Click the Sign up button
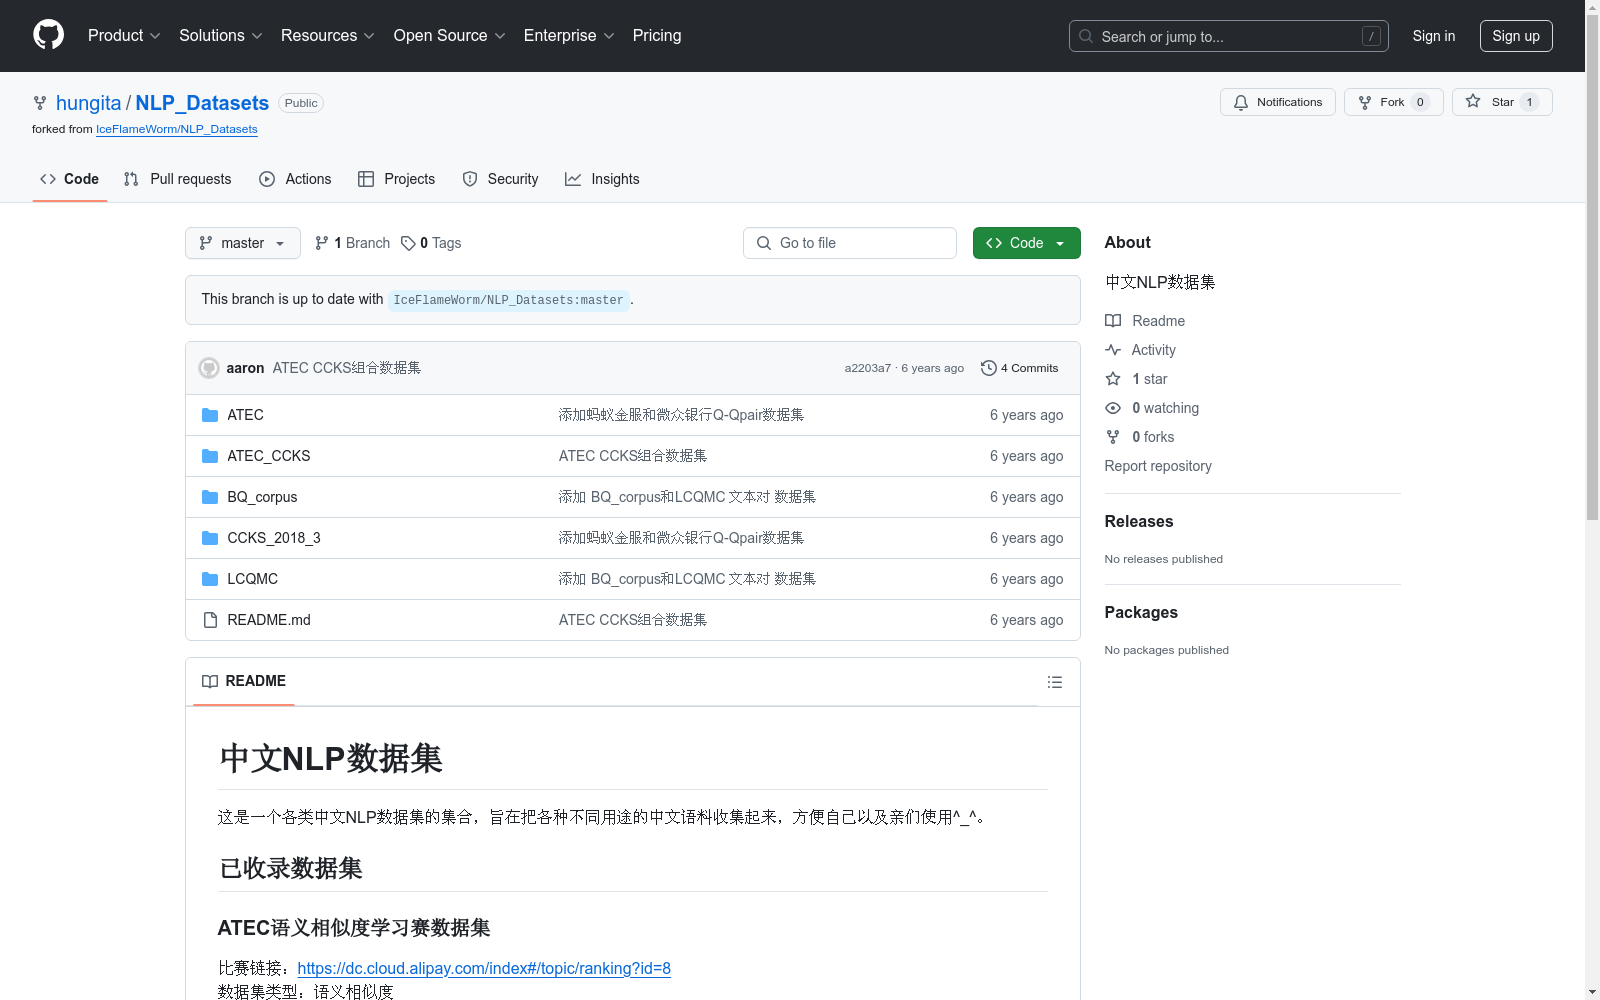Screen dimensions: 1600x1000 point(1516,36)
